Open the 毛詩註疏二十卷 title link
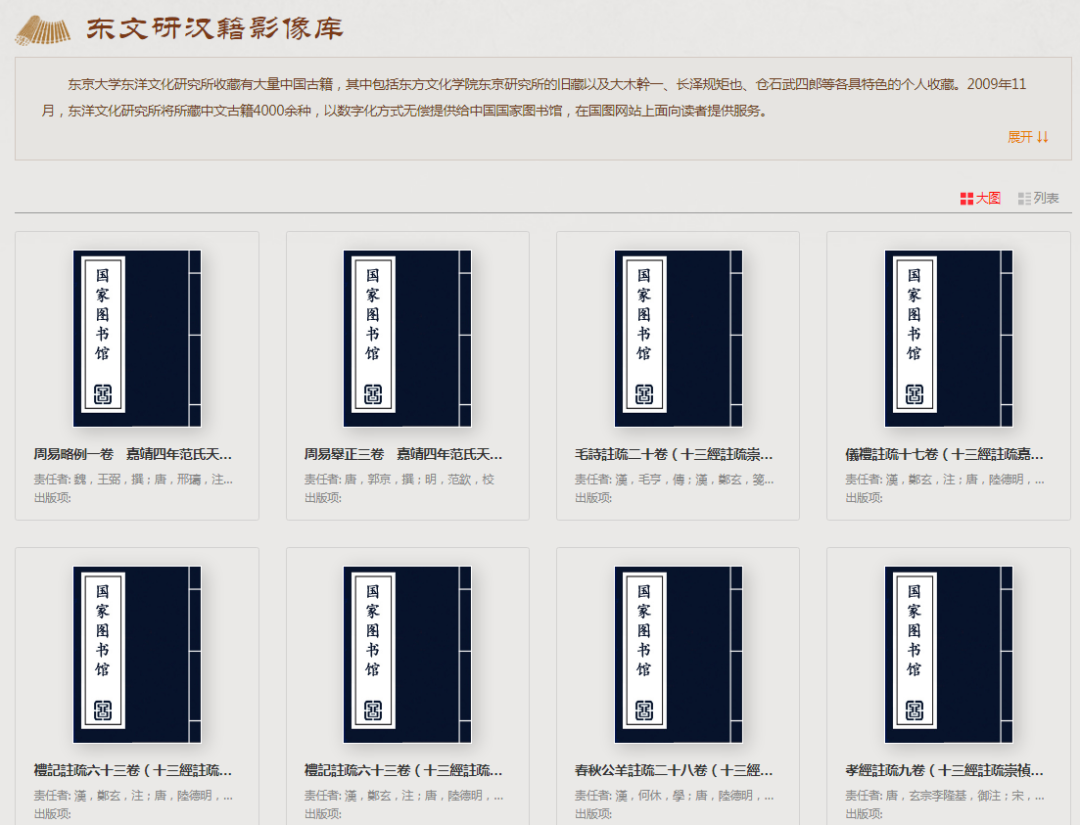 click(674, 455)
